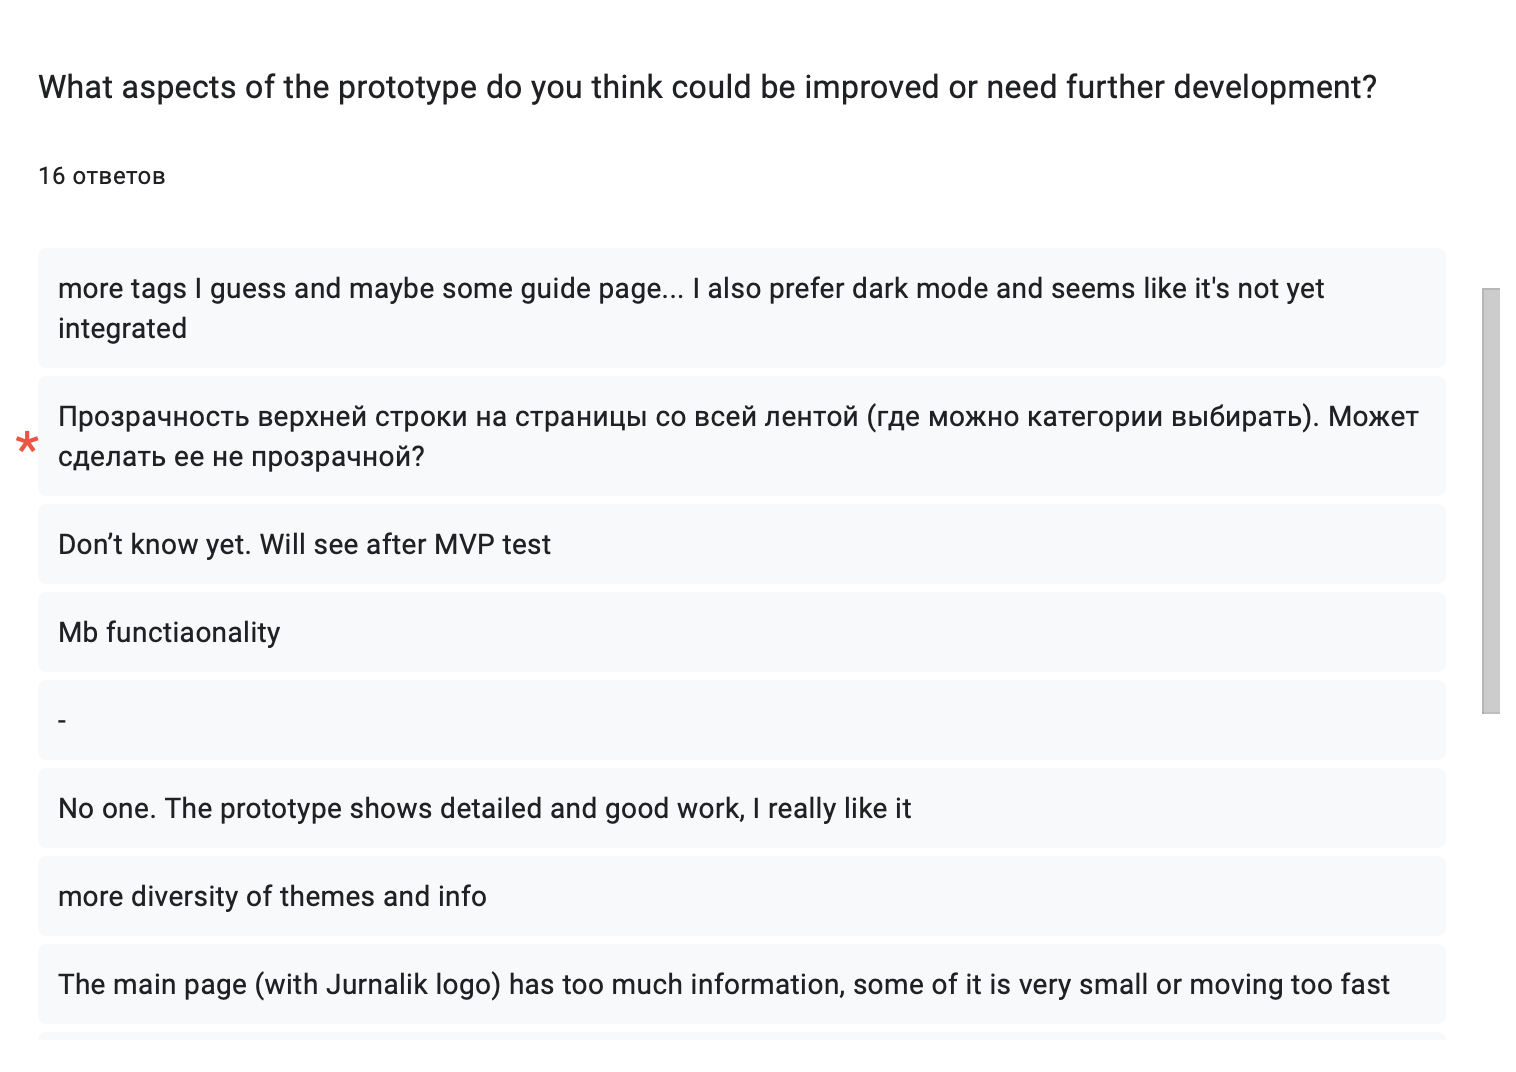1516x1072 pixels.
Task: Click the word "integrated" in first response
Action: click(x=122, y=328)
